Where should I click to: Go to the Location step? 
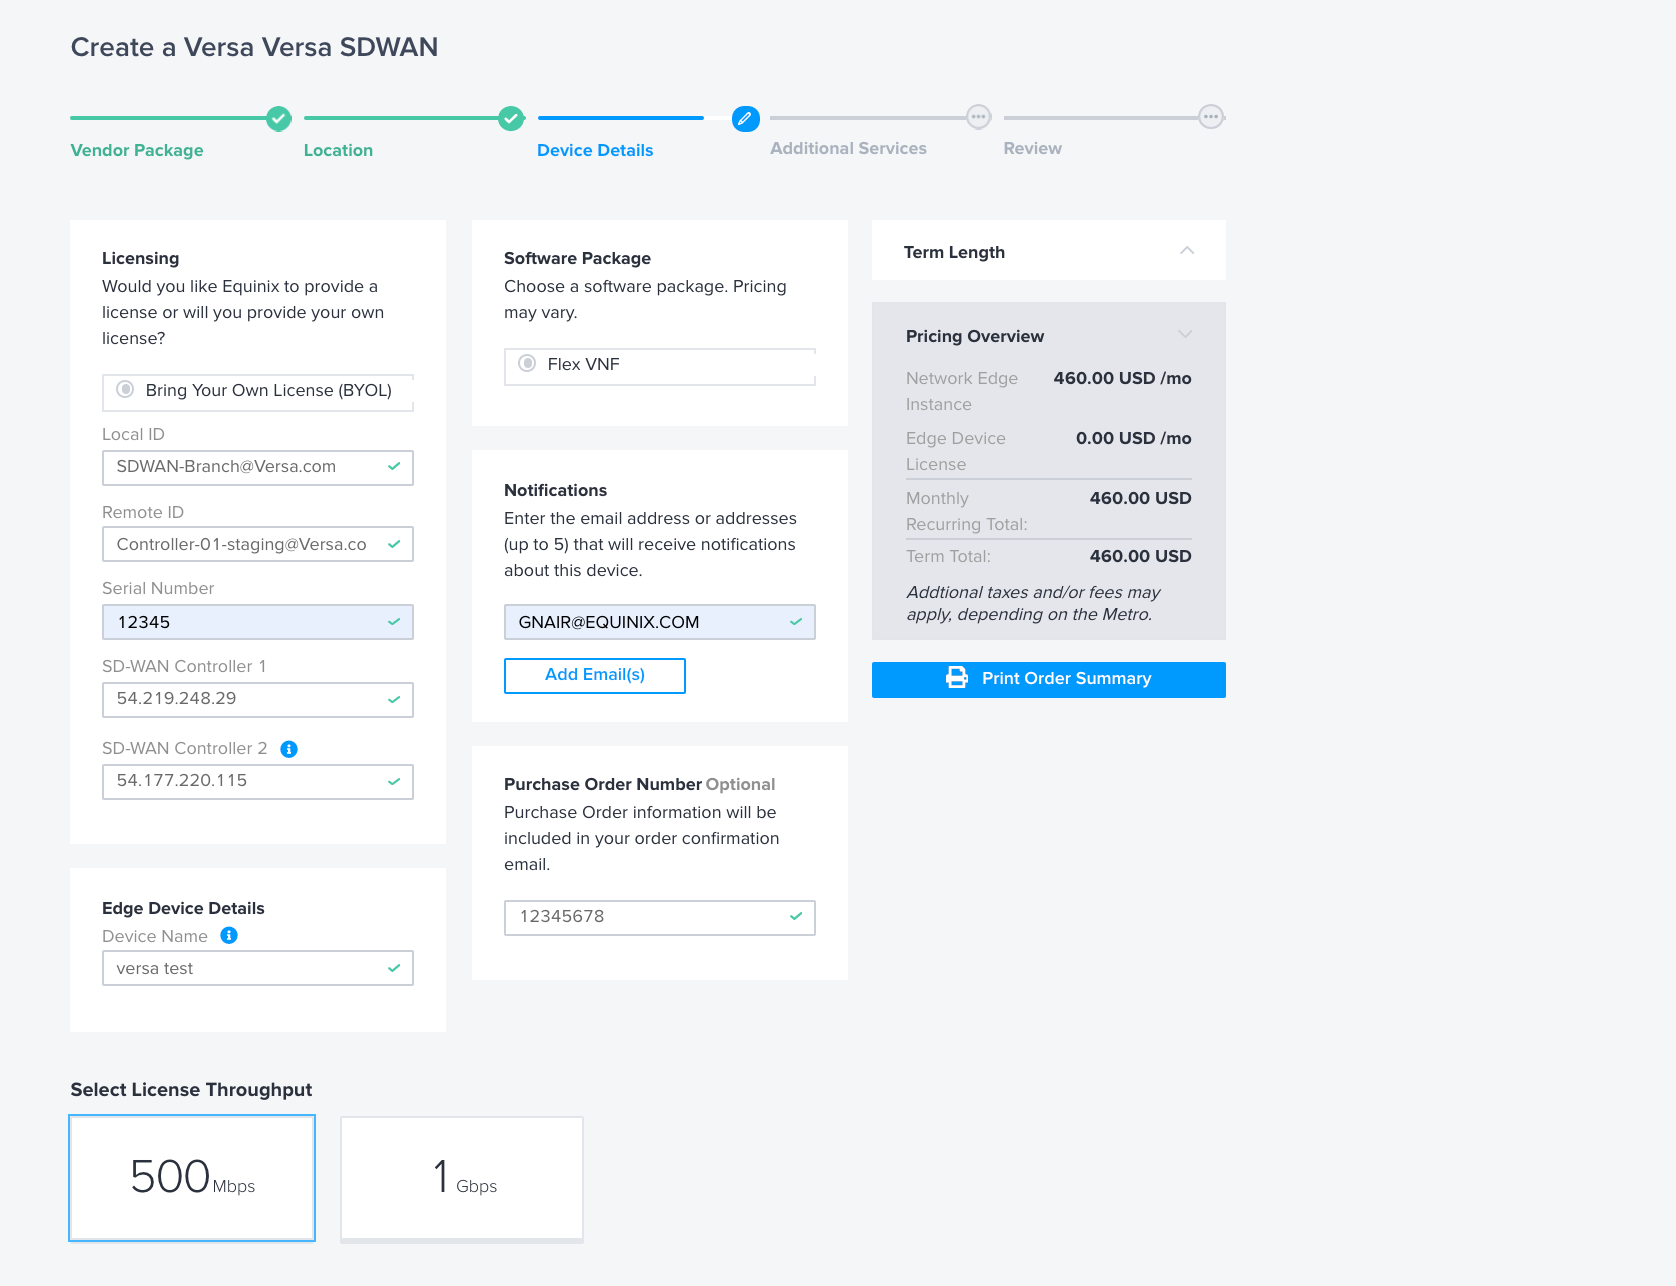coord(338,150)
